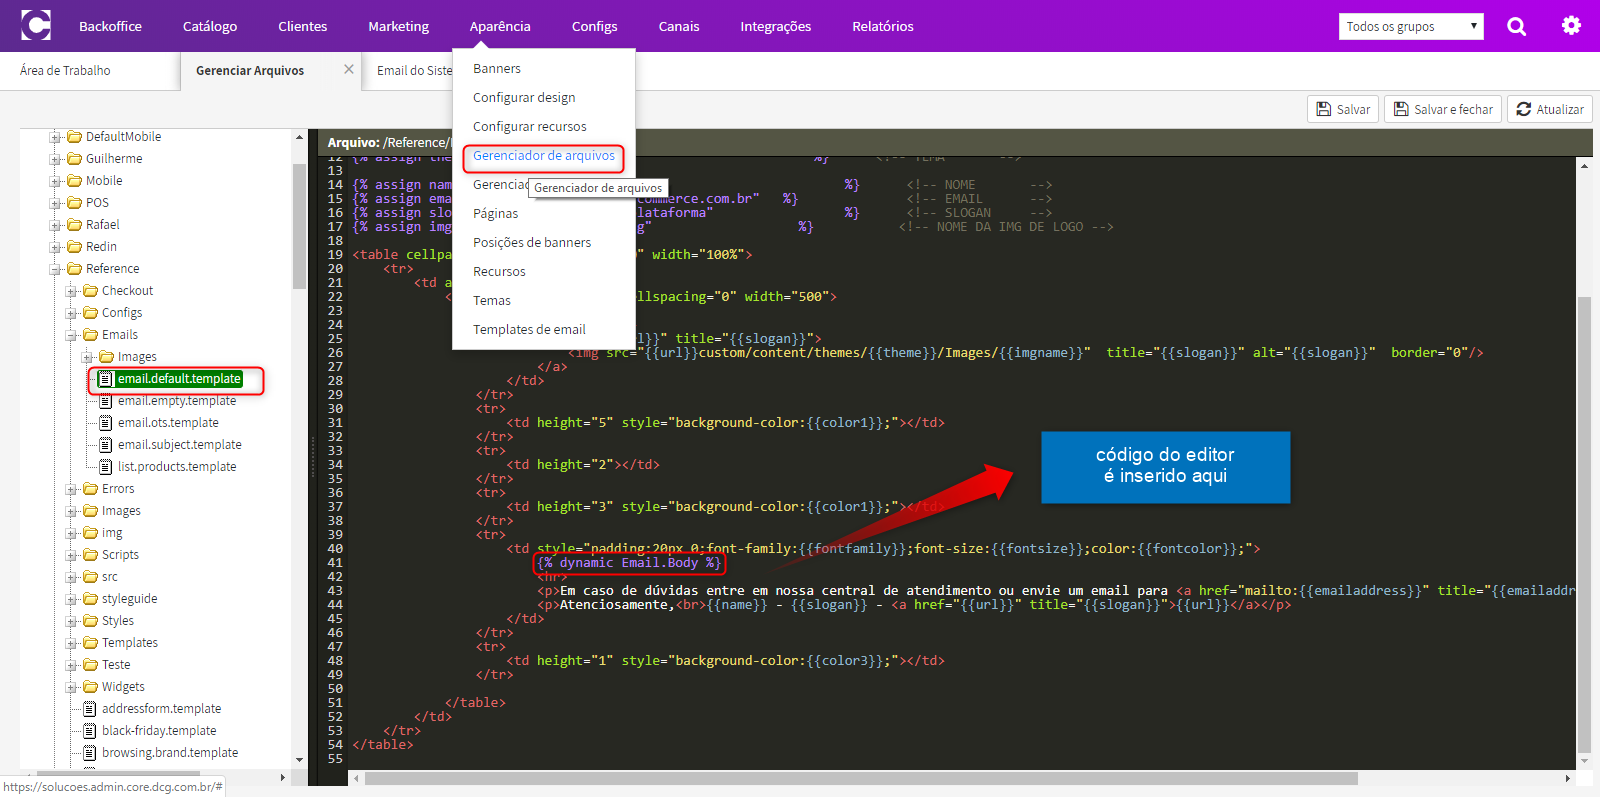
Task: Open the settings gear icon
Action: (1571, 26)
